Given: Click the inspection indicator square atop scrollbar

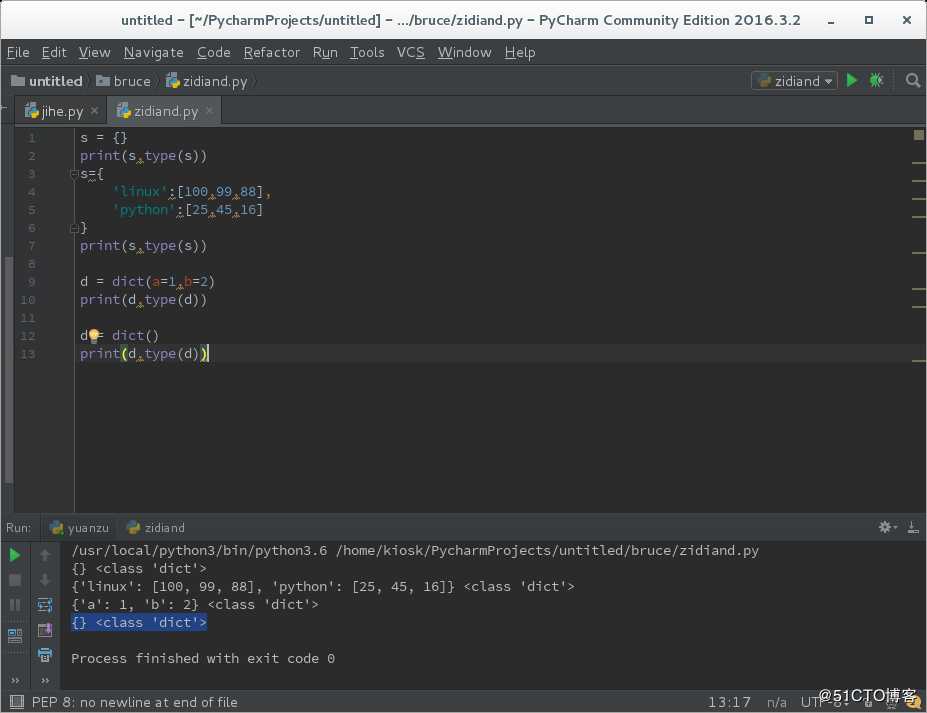Looking at the screenshot, I should point(918,135).
